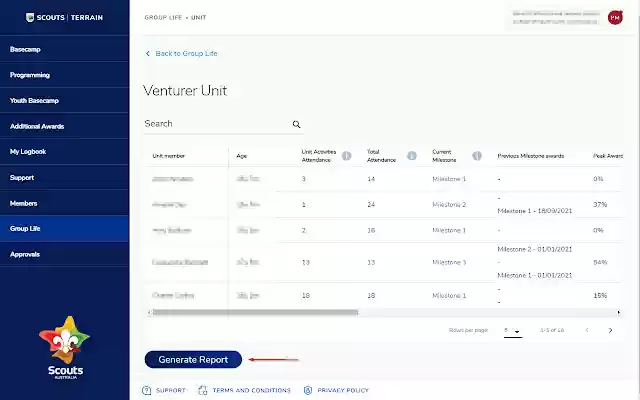Image resolution: width=640 pixels, height=400 pixels.
Task: Click the Support question mark icon
Action: coord(147,391)
